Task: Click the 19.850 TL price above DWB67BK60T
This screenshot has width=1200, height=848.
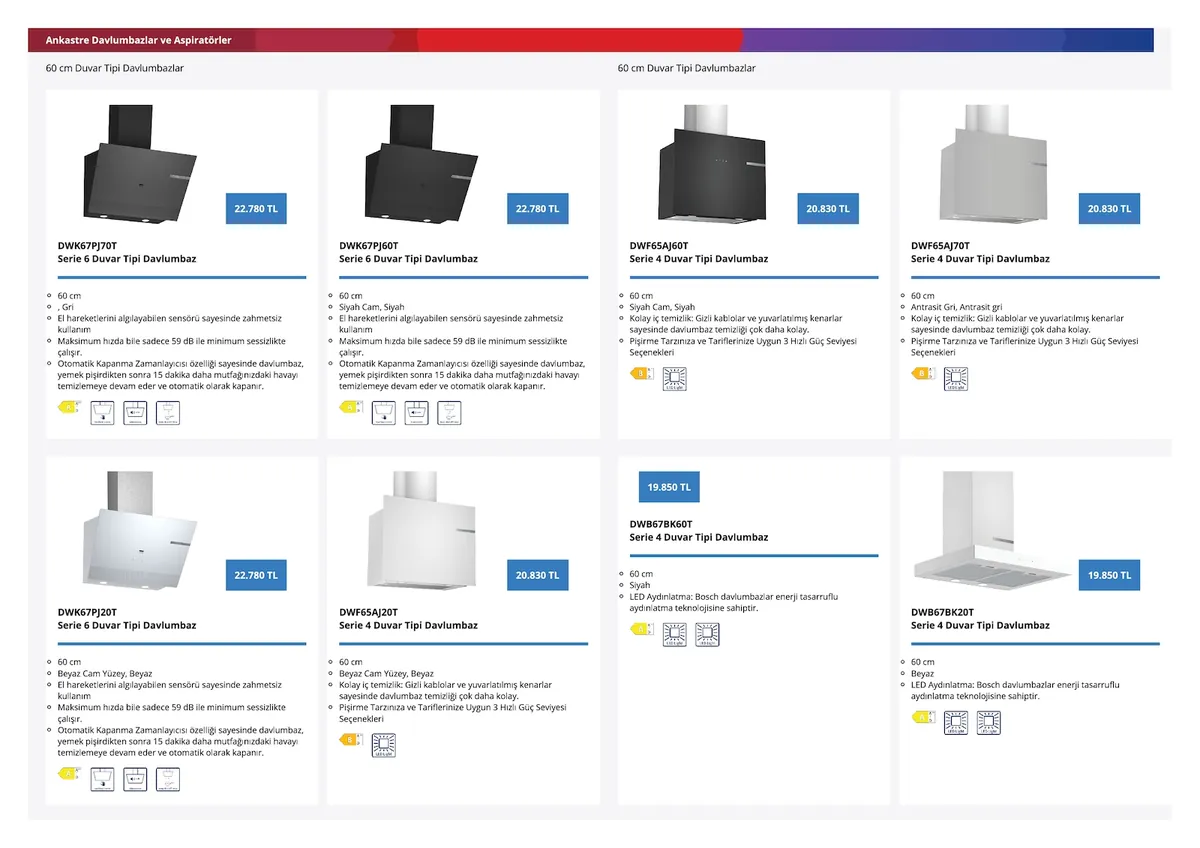Action: pyautogui.click(x=669, y=487)
